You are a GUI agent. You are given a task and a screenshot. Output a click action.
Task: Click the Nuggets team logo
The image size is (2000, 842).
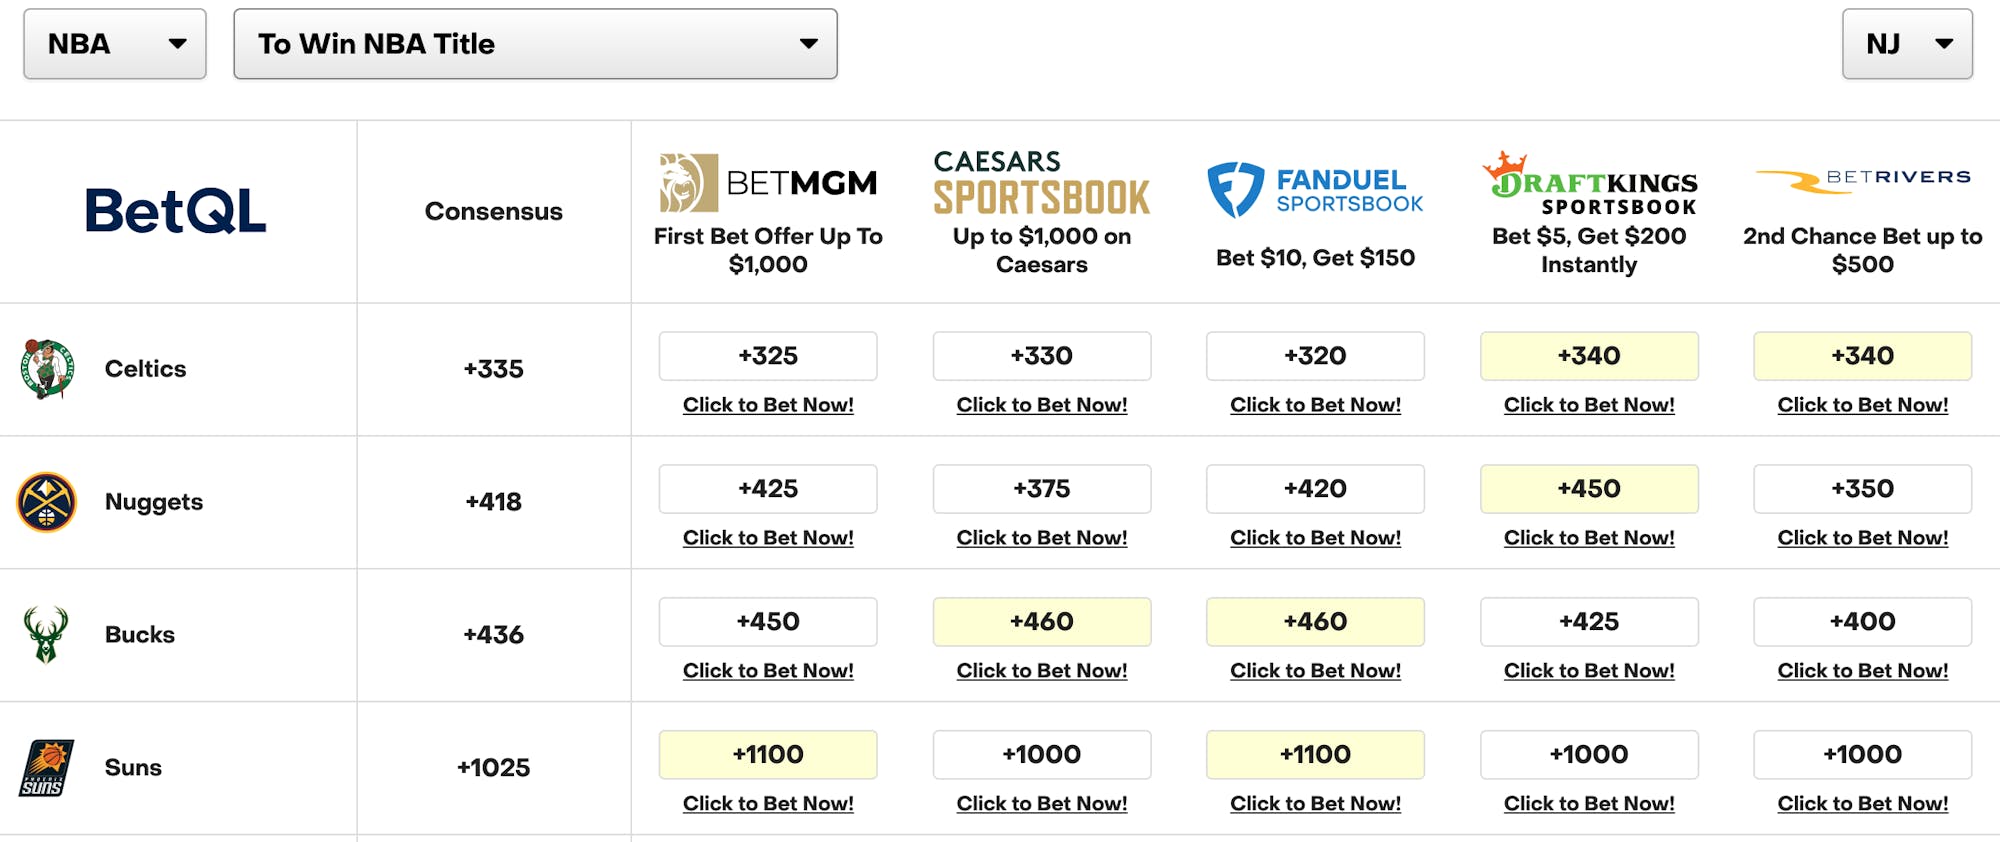pos(46,502)
